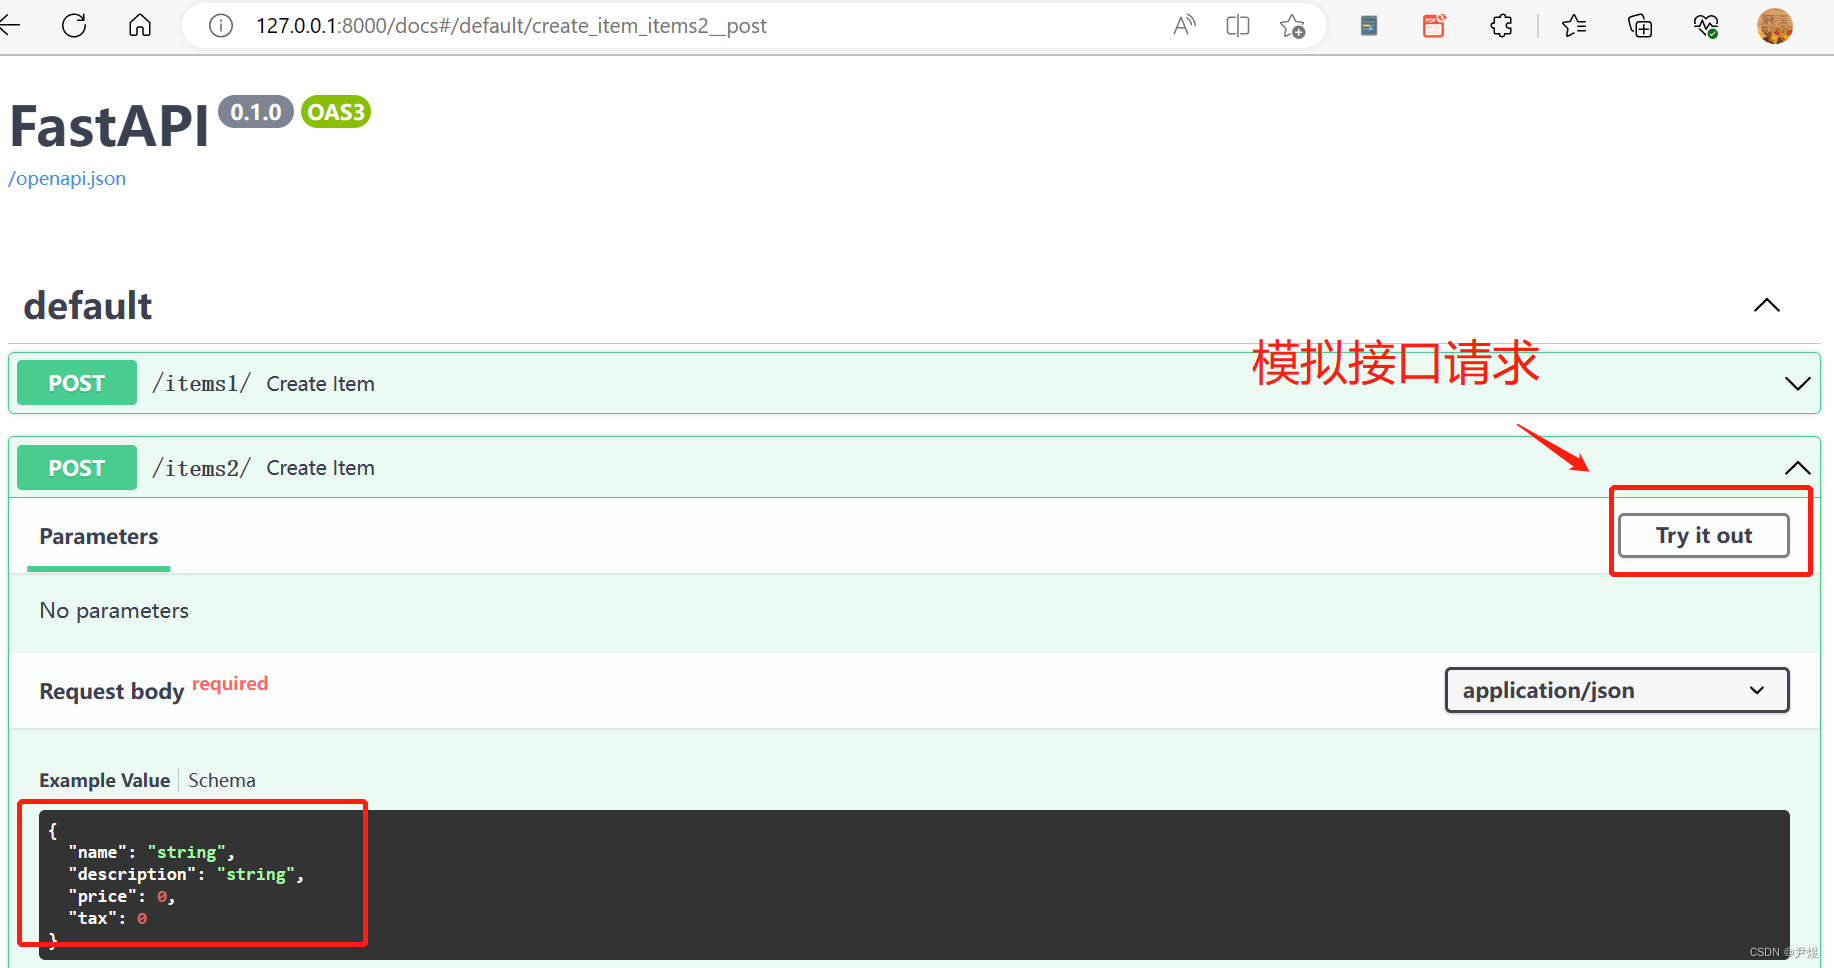Switch to the Schema tab
The width and height of the screenshot is (1834, 968).
pyautogui.click(x=221, y=780)
